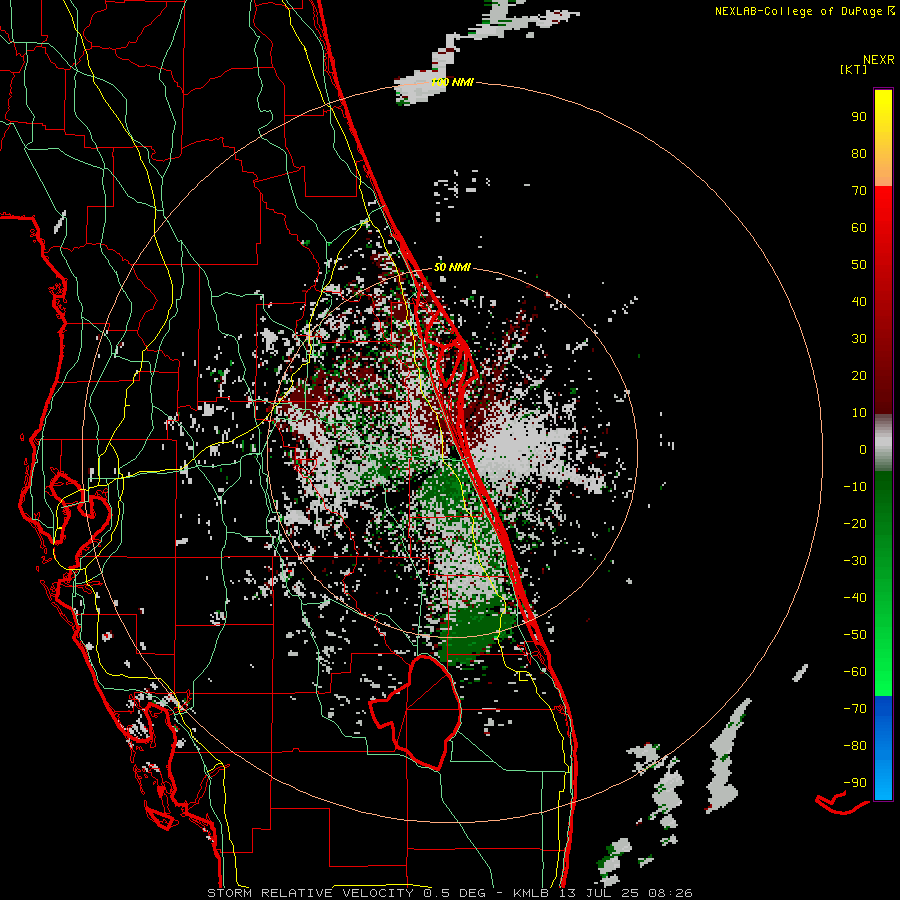
Task: Select the positive 50 scale label
Action: [859, 265]
